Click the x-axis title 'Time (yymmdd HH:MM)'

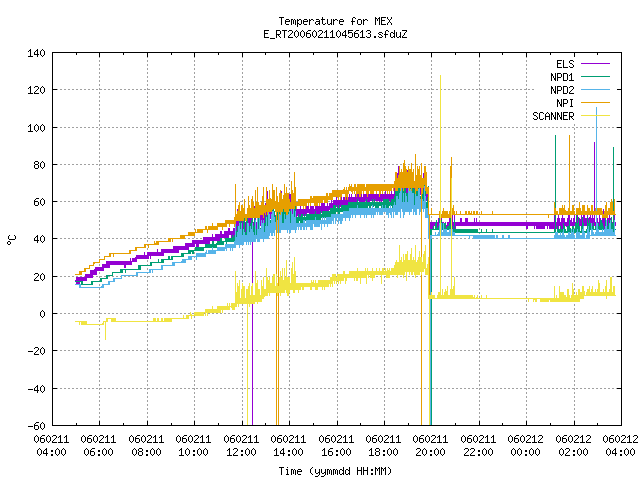pos(335,471)
